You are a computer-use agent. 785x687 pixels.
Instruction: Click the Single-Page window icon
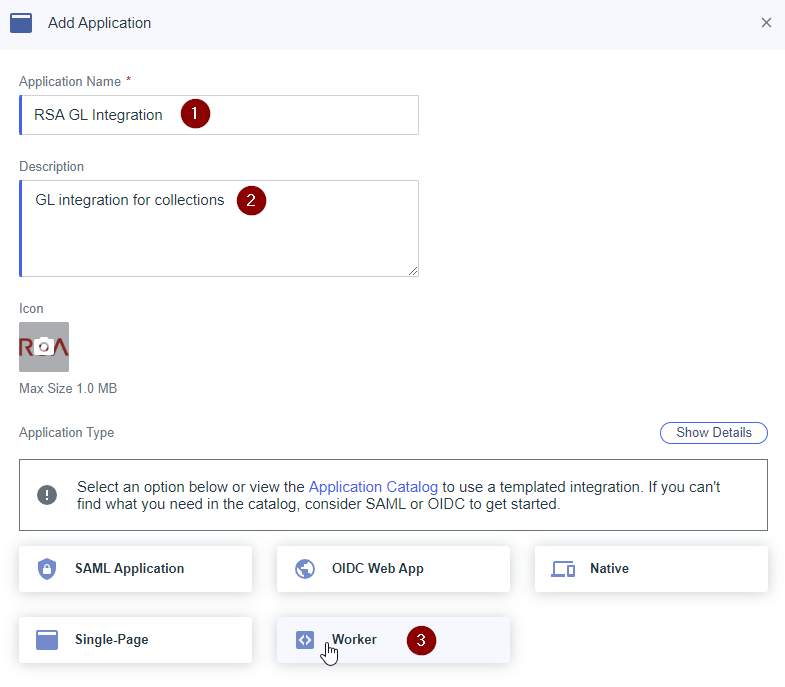coord(47,640)
